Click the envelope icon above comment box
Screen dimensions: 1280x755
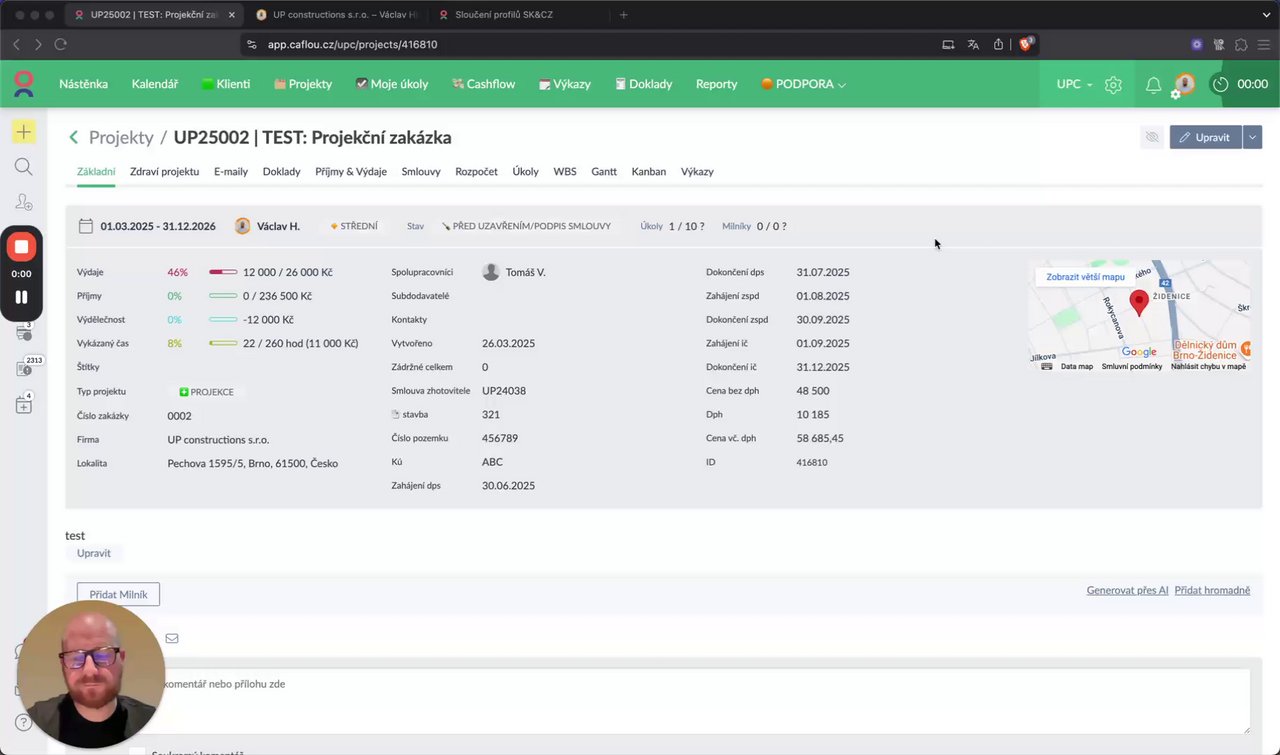pos(172,638)
